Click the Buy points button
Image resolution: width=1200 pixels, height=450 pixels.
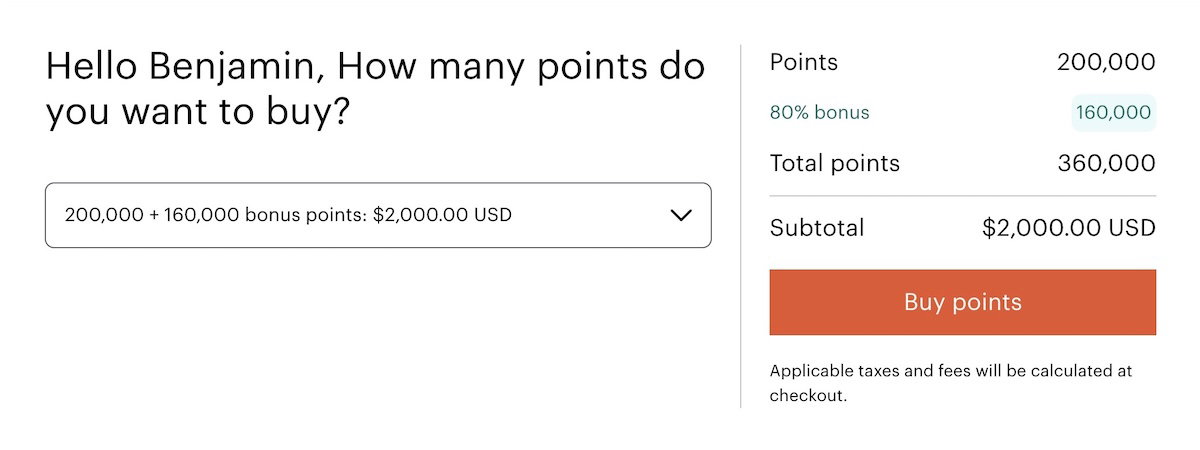pyautogui.click(x=962, y=302)
